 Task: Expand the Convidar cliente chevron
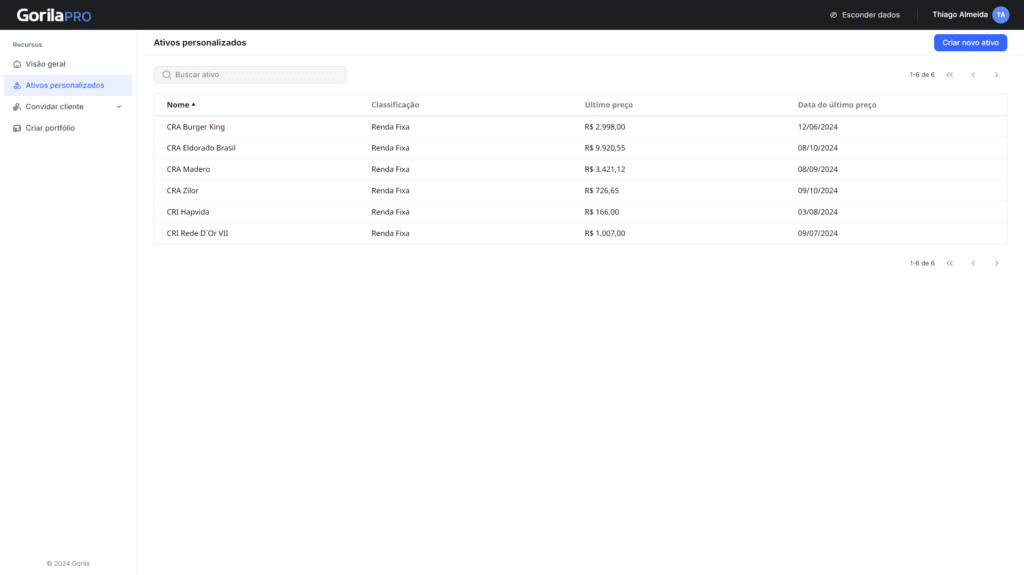[x=119, y=107]
